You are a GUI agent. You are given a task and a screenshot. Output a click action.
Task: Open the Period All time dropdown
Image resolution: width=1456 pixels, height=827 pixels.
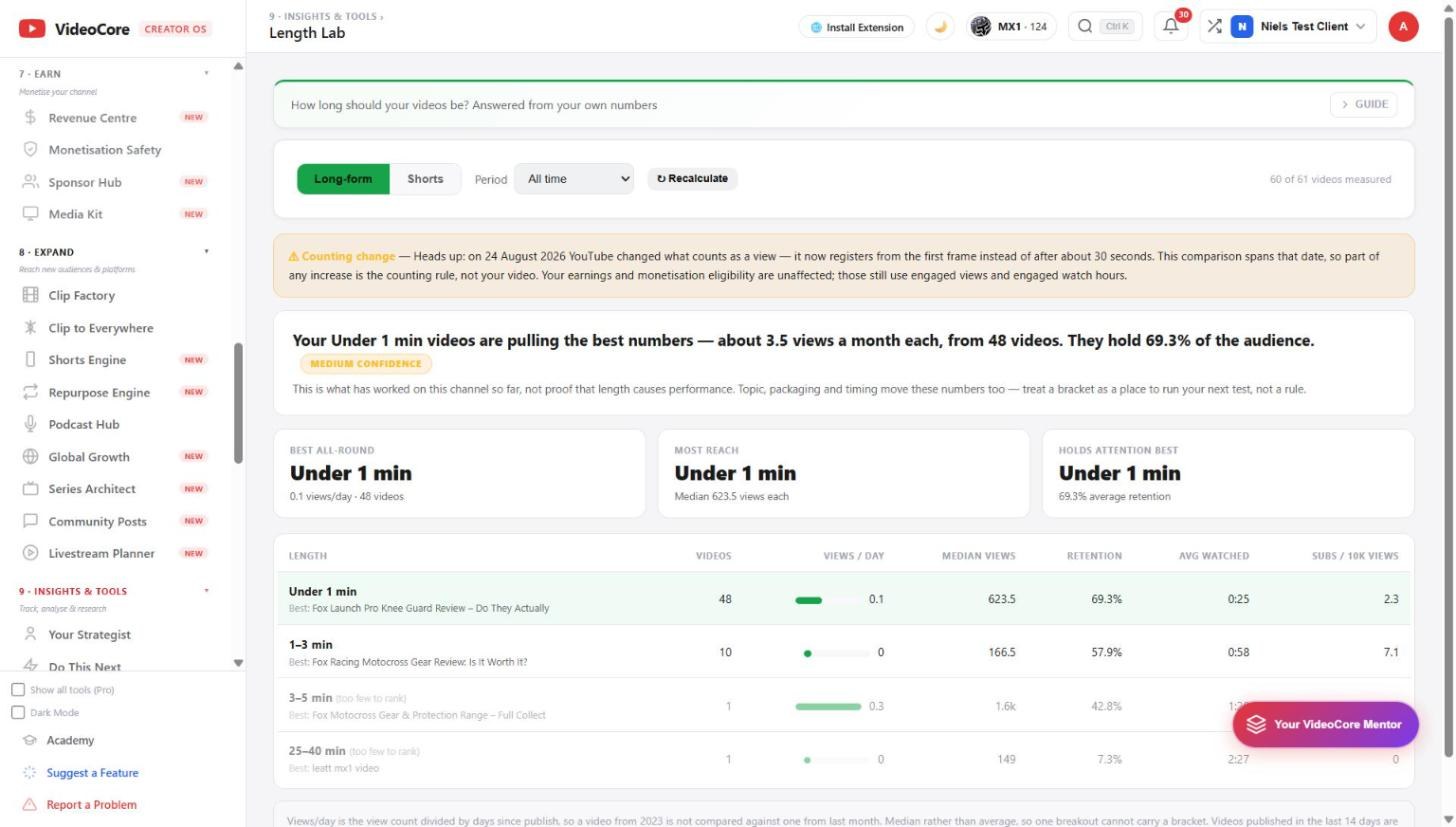tap(574, 179)
